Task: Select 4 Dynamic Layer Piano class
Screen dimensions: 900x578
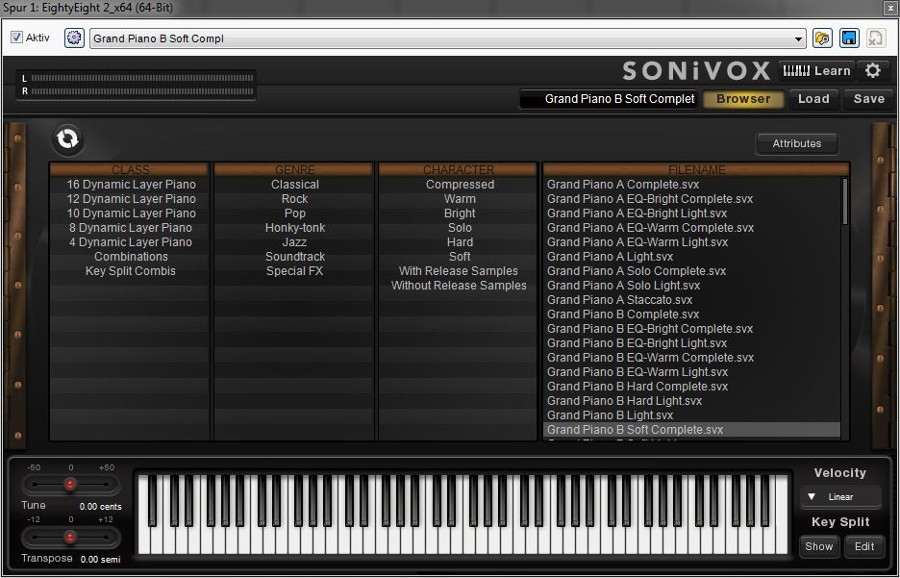Action: pos(131,242)
